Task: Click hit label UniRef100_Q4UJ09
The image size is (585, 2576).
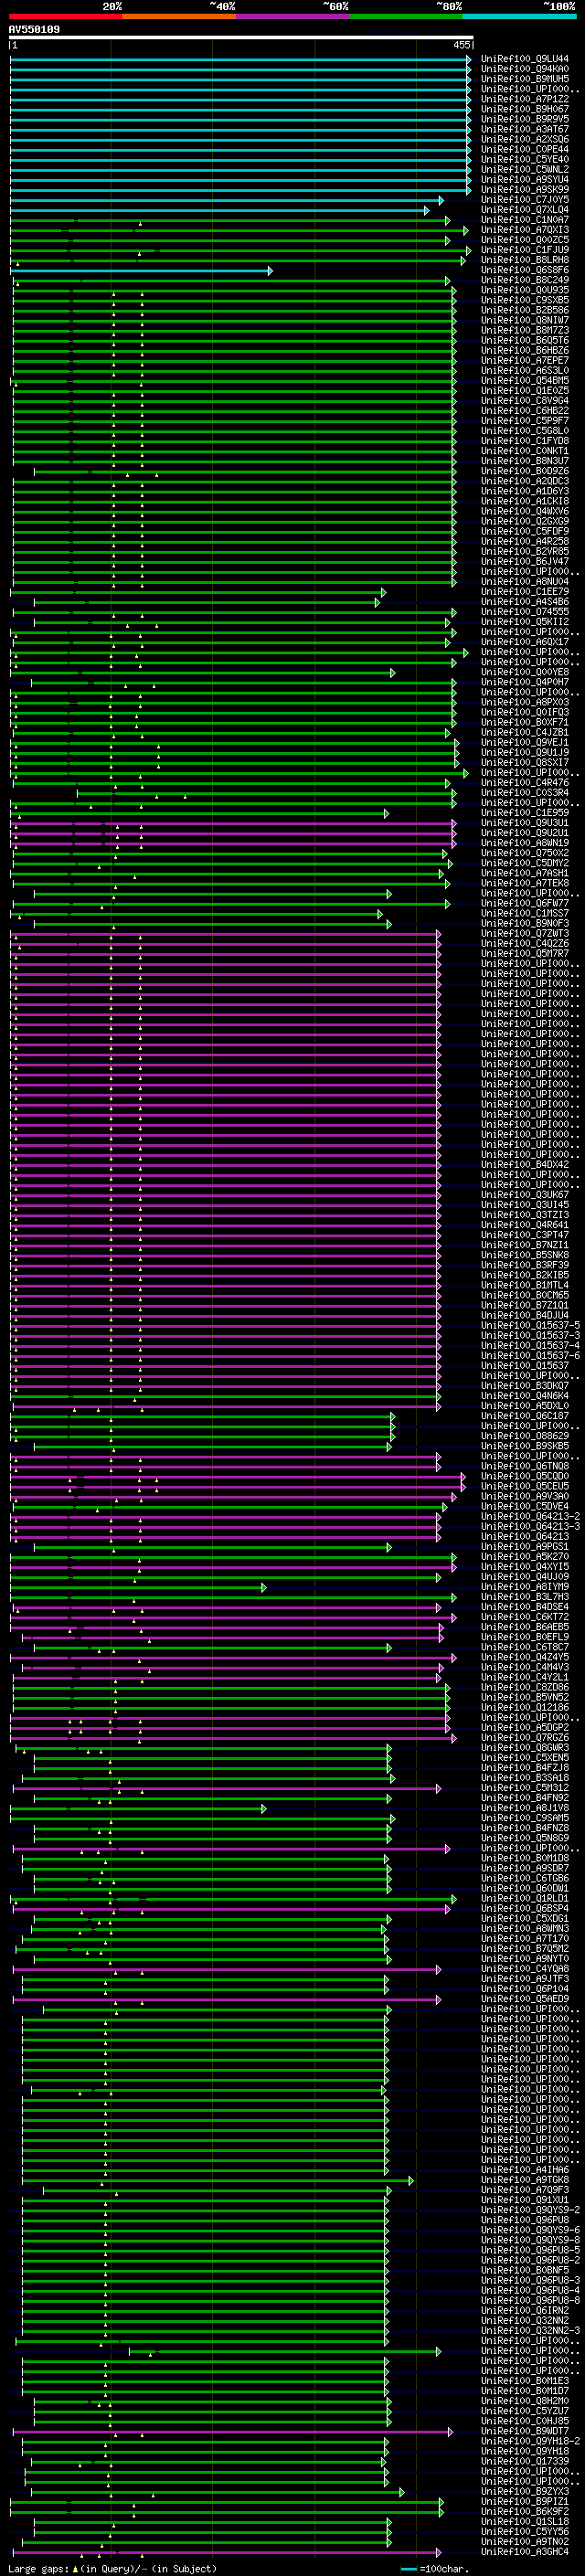Action: pyautogui.click(x=525, y=1576)
